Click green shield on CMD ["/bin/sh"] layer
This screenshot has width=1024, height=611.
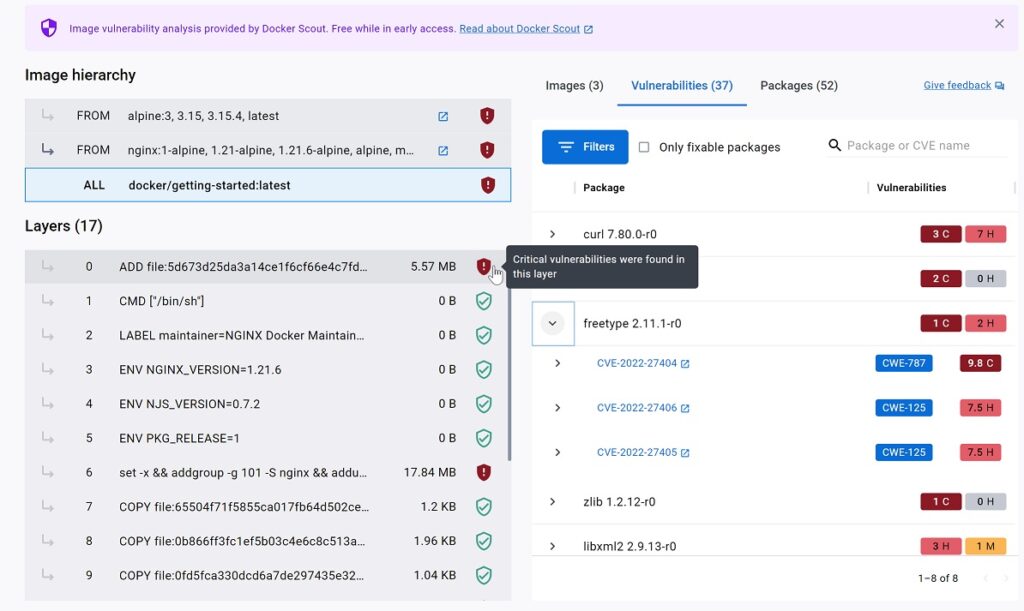pos(483,301)
